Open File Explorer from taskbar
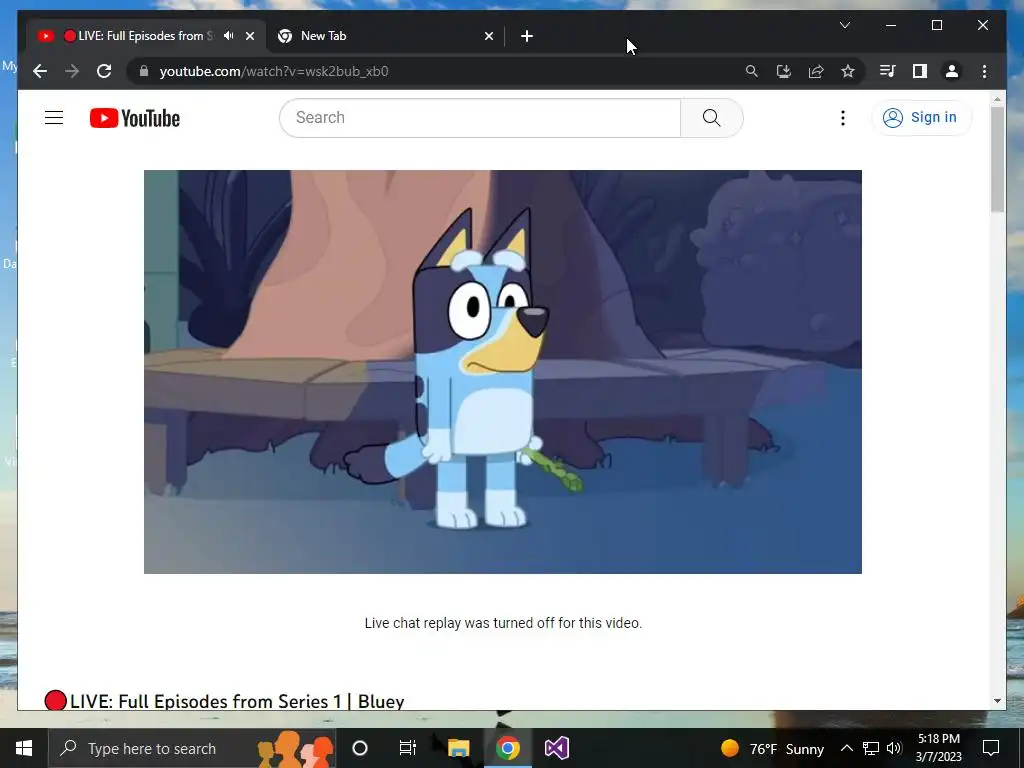The image size is (1024, 768). click(x=458, y=748)
